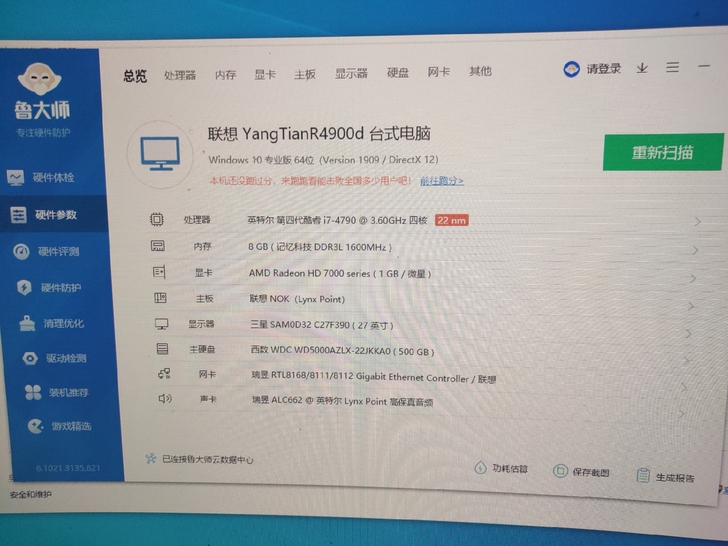Click the green 重新扫描 button
Screen dimensions: 728x546
pos(663,152)
